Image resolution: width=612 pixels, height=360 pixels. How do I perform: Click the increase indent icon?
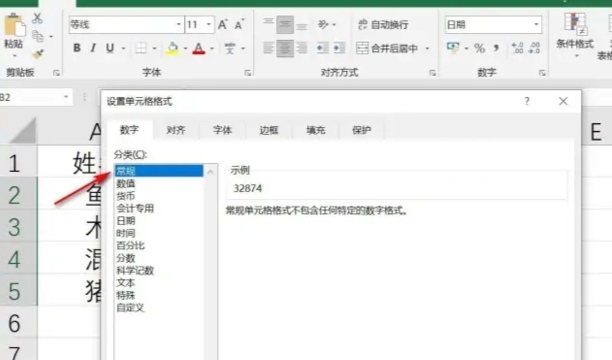tap(339, 48)
